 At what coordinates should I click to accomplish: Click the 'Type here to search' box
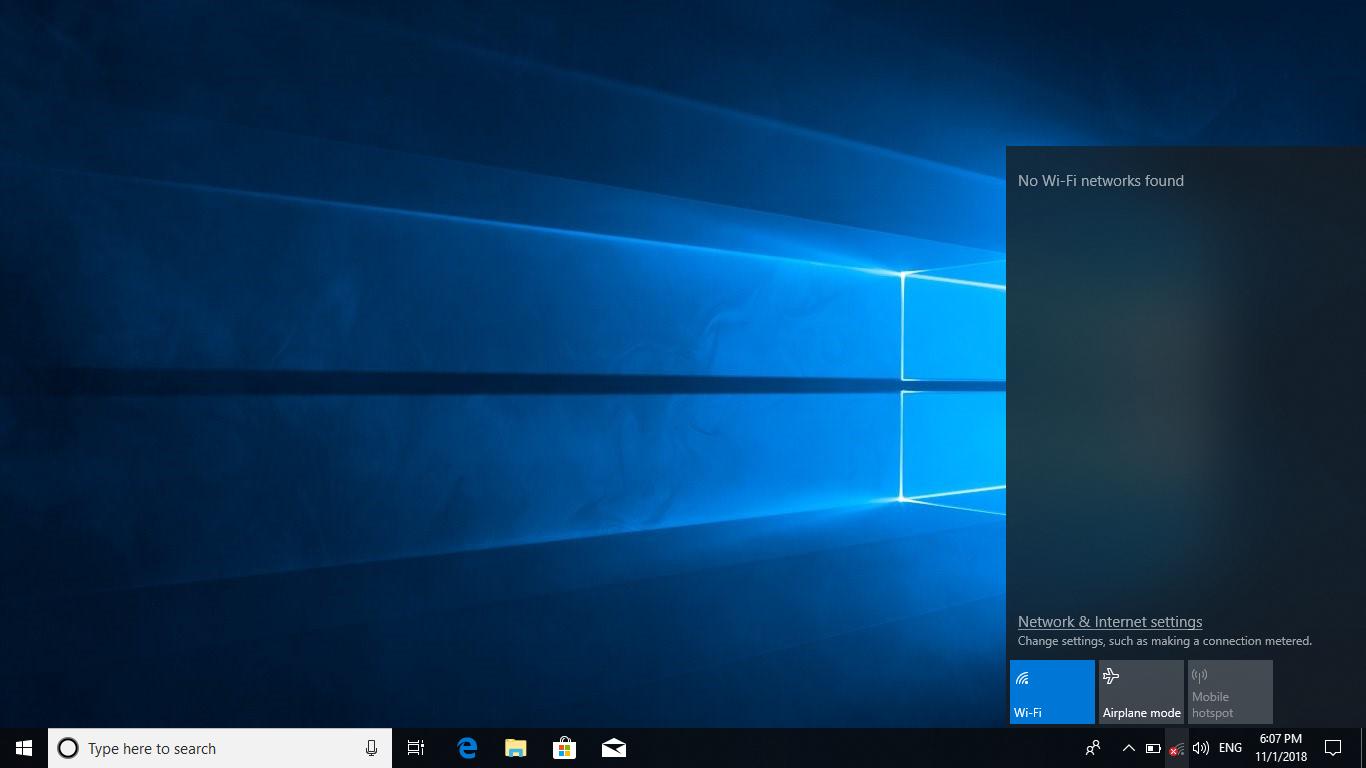tap(210, 748)
